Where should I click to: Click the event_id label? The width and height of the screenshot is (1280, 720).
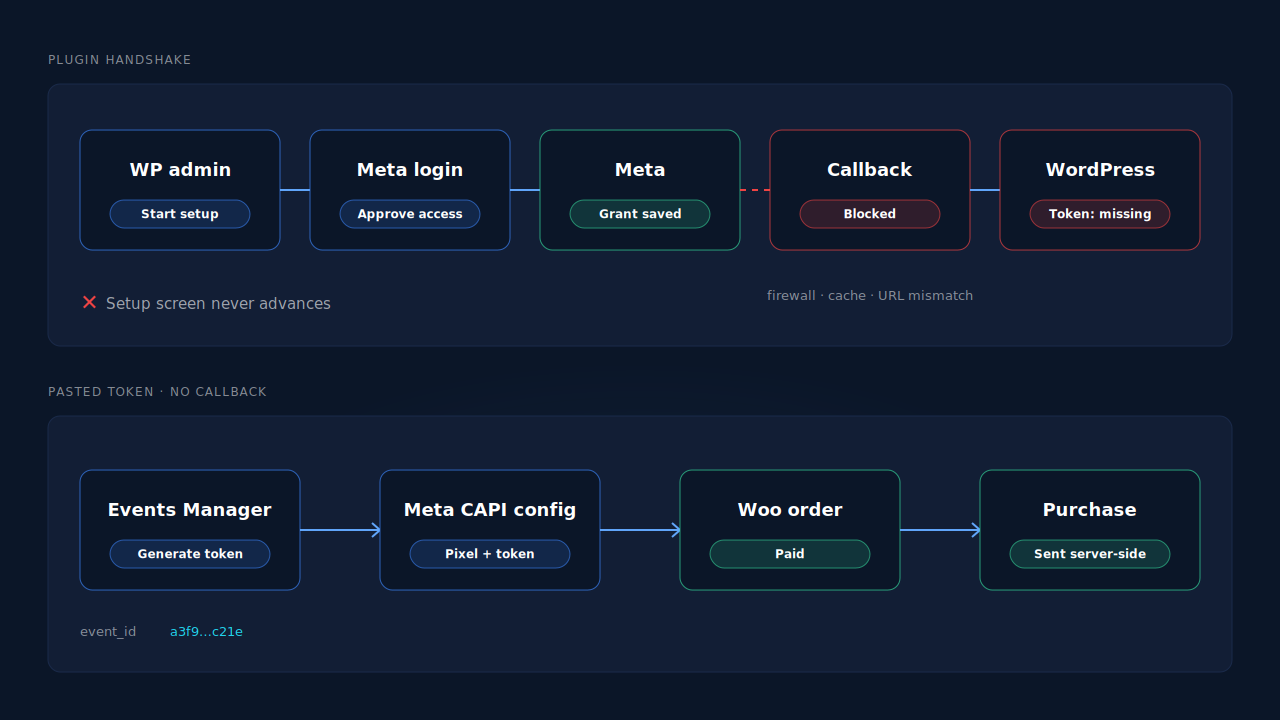108,632
